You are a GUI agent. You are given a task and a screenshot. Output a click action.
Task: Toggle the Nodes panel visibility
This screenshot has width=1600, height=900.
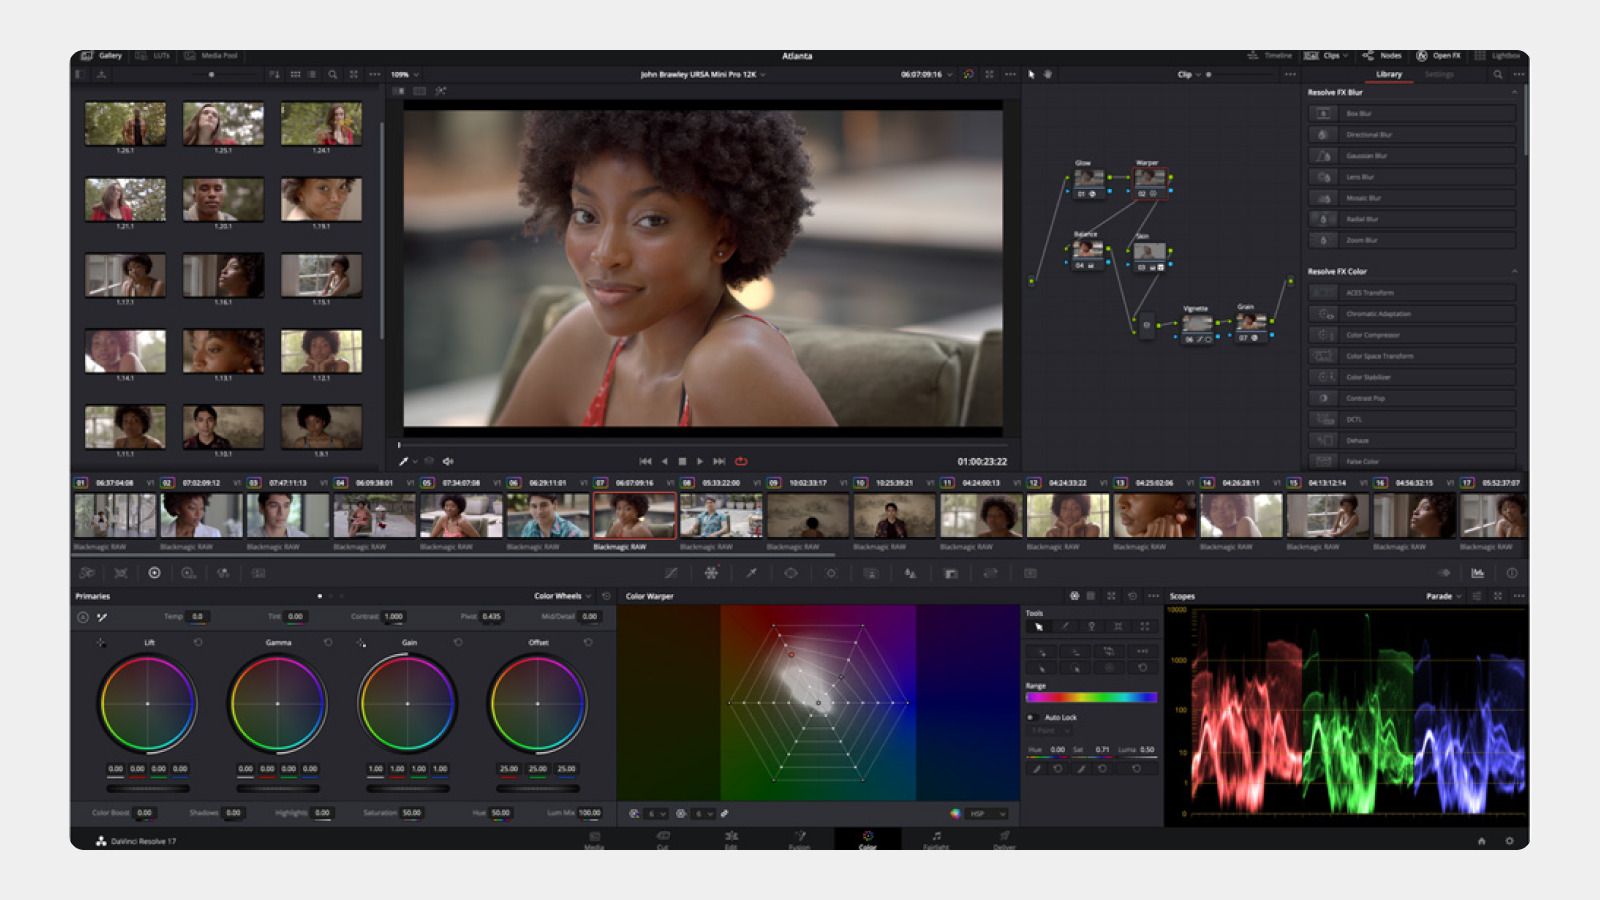[x=1383, y=56]
